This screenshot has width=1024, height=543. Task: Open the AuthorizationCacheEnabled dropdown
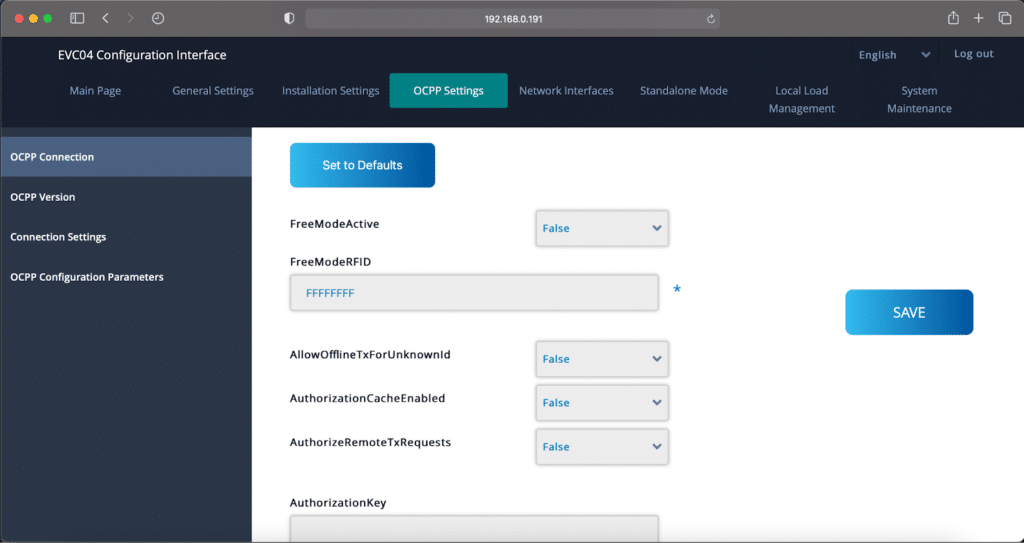602,403
